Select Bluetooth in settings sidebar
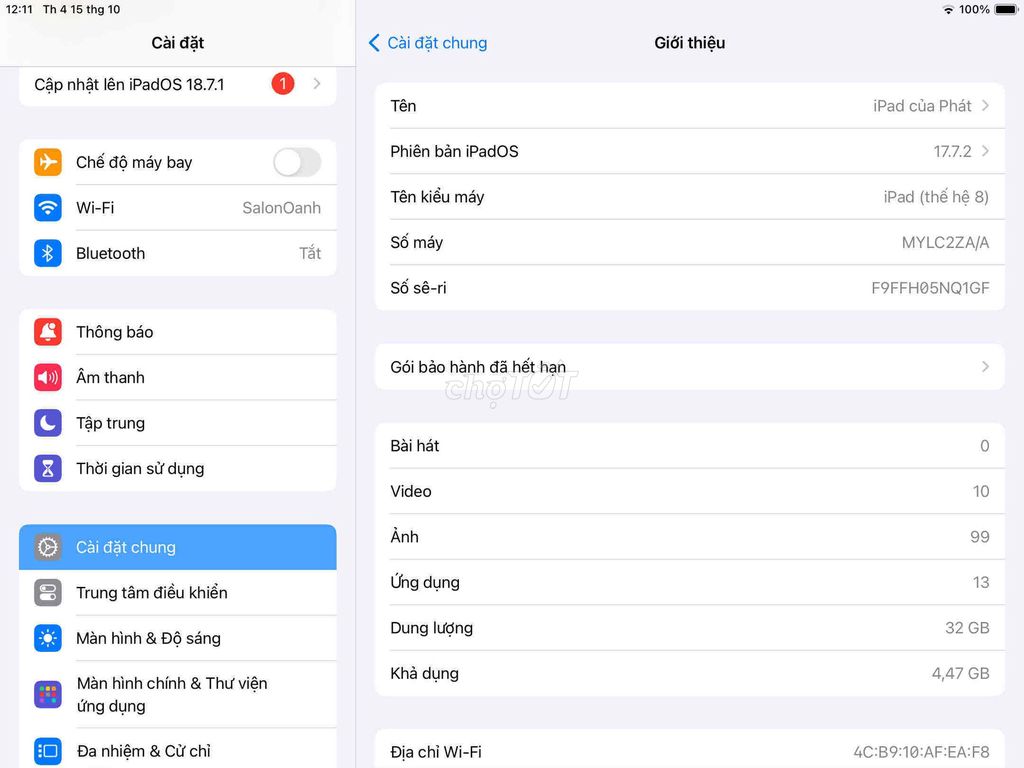Image resolution: width=1024 pixels, height=768 pixels. 178,253
